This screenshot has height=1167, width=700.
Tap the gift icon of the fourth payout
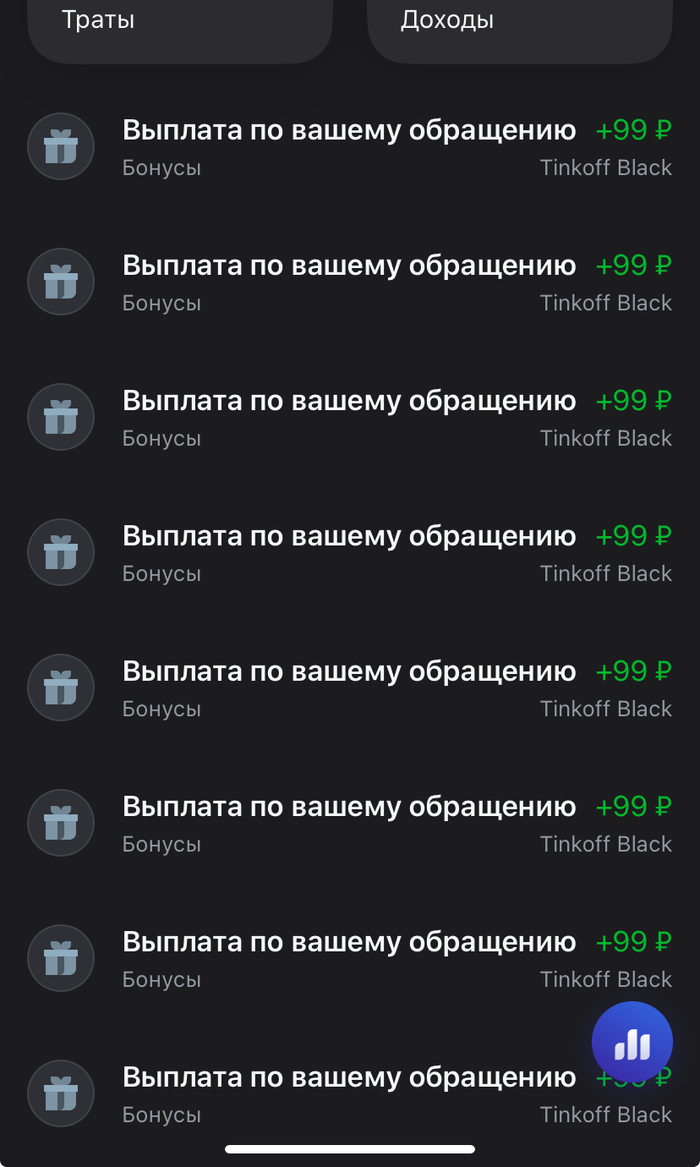pos(60,552)
